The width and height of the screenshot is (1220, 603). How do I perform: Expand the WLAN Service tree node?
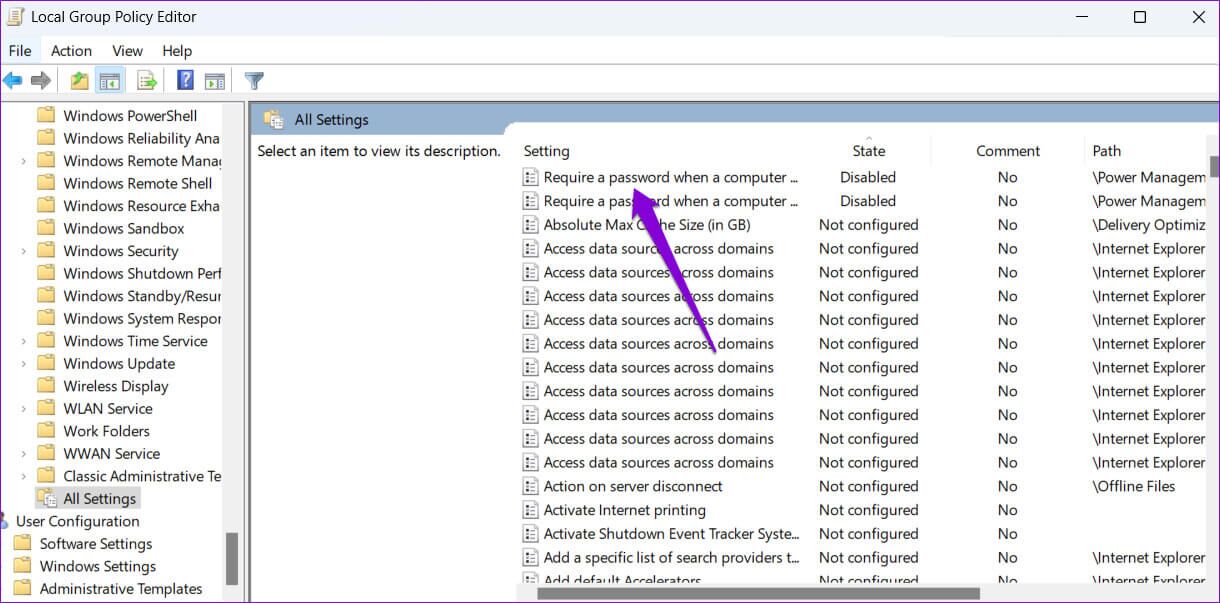23,409
